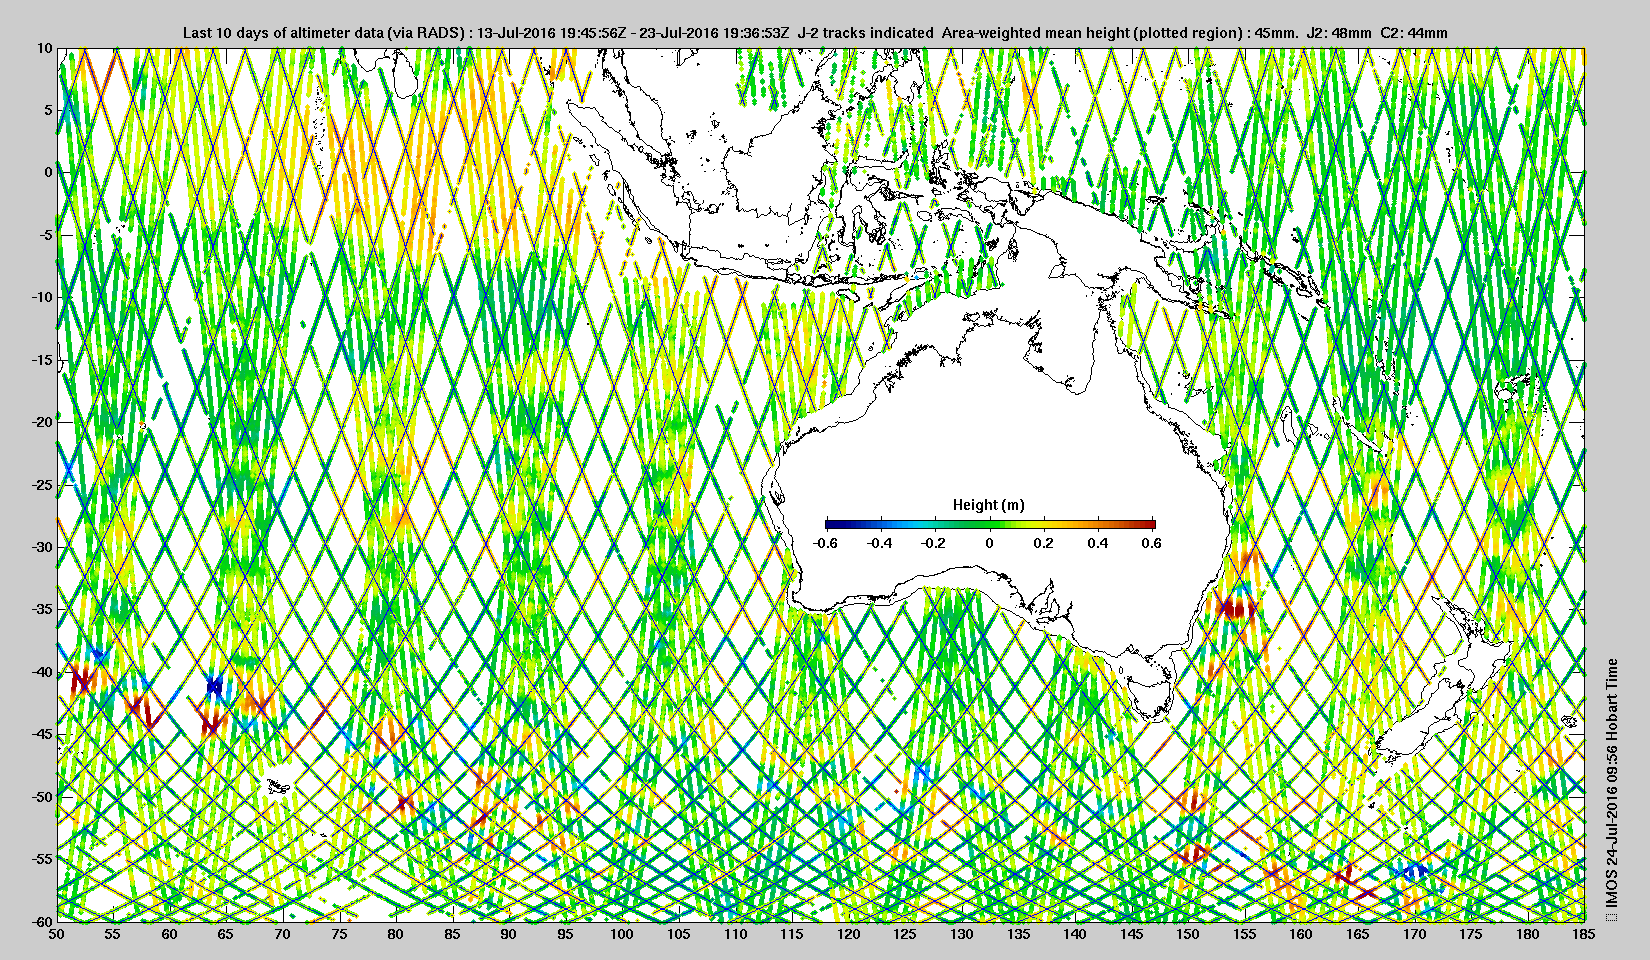Click latitude axis label "-10"
Viewport: 1650px width, 960px height.
coord(42,297)
